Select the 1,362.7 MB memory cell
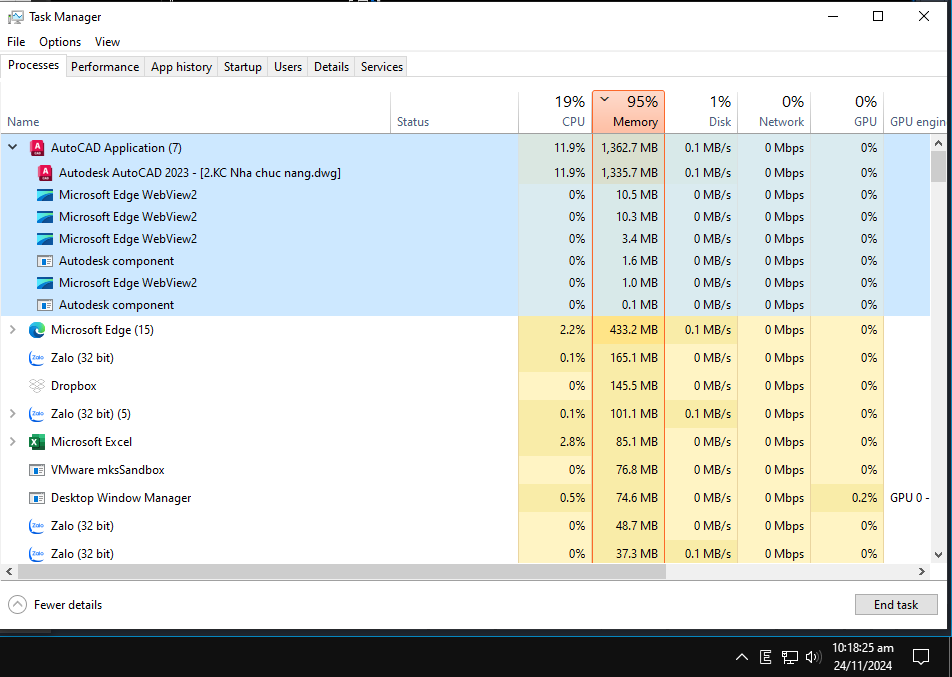This screenshot has height=677, width=952. point(629,148)
